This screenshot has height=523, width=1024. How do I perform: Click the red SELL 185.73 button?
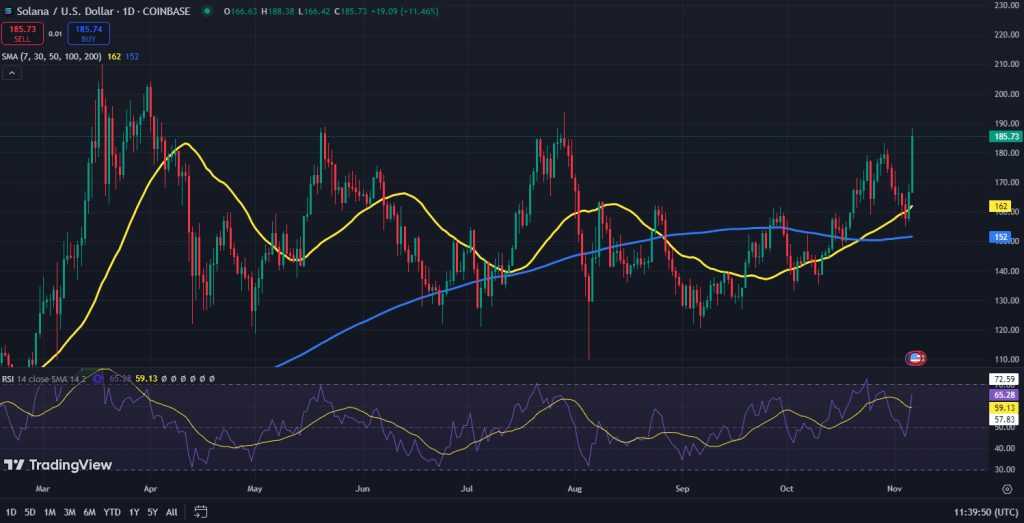[x=22, y=33]
